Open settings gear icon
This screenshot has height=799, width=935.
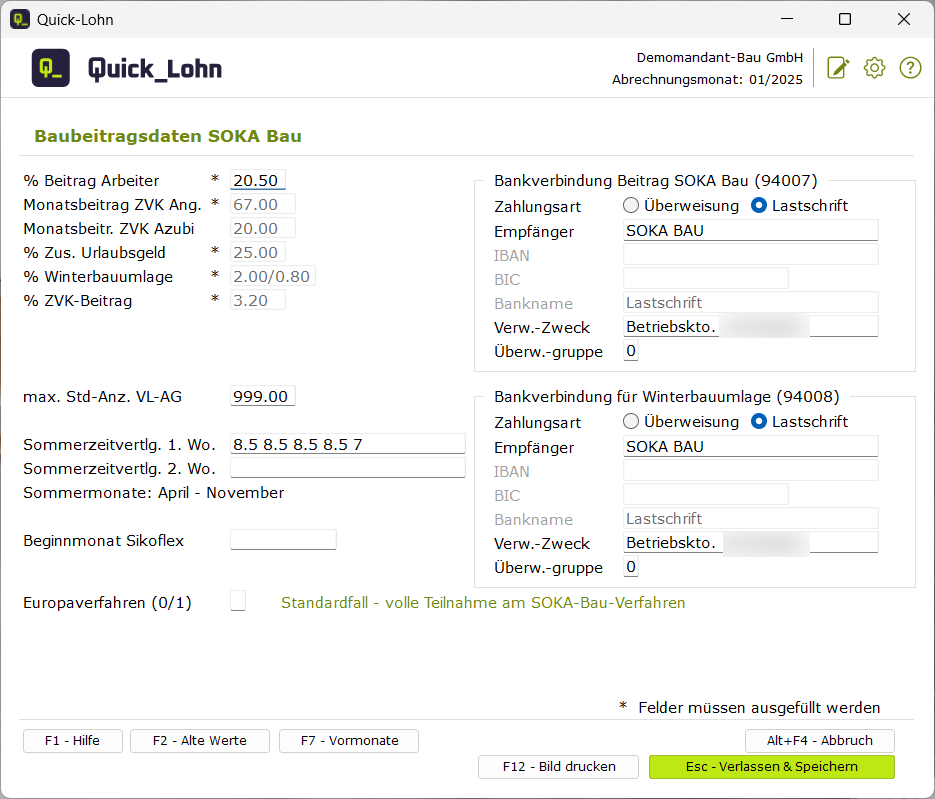pyautogui.click(x=874, y=68)
